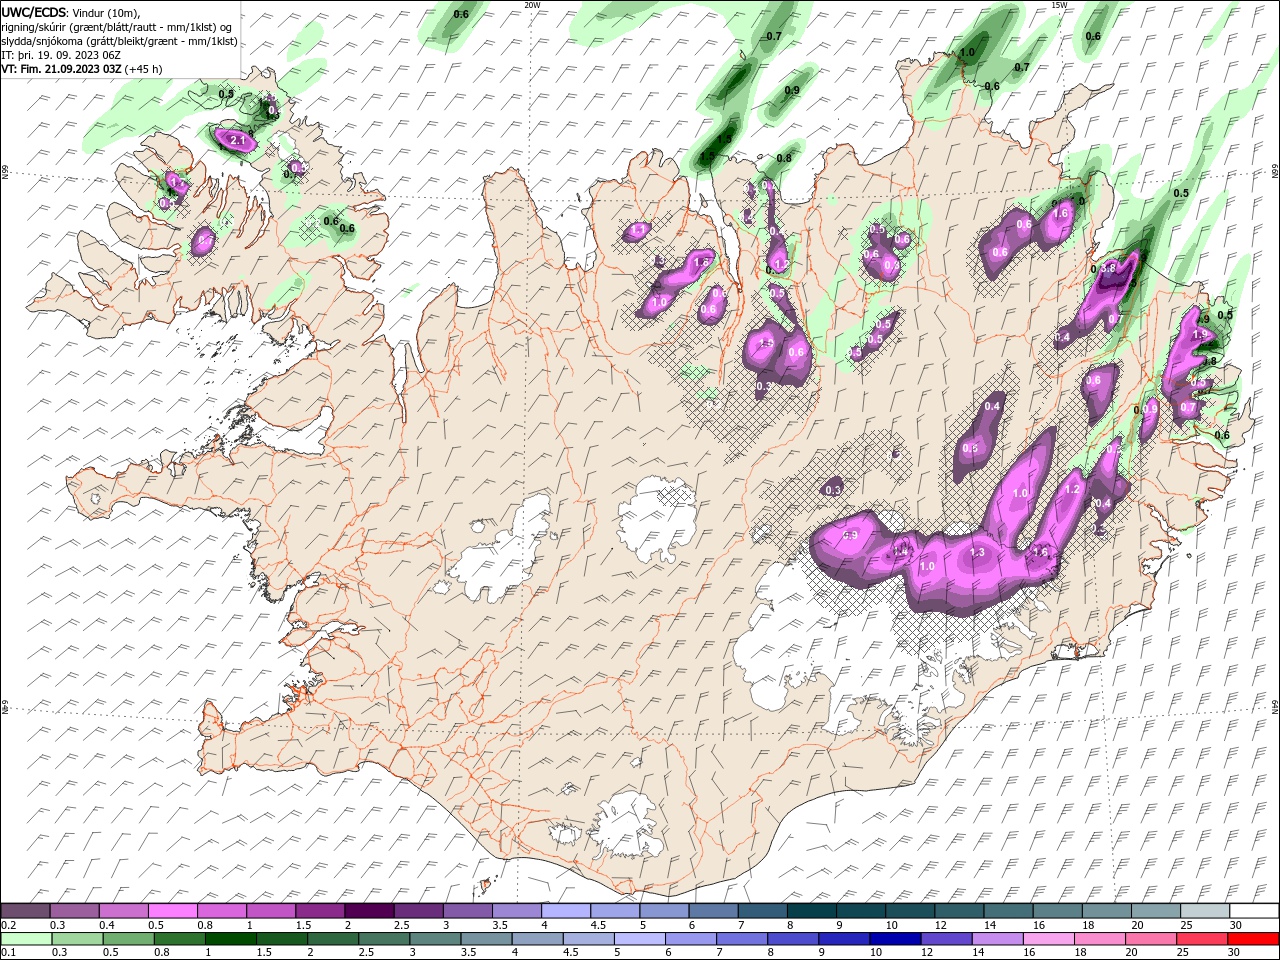1280x960 pixels.
Task: Click the 18 label on the lower legend
Action: coord(1080,952)
